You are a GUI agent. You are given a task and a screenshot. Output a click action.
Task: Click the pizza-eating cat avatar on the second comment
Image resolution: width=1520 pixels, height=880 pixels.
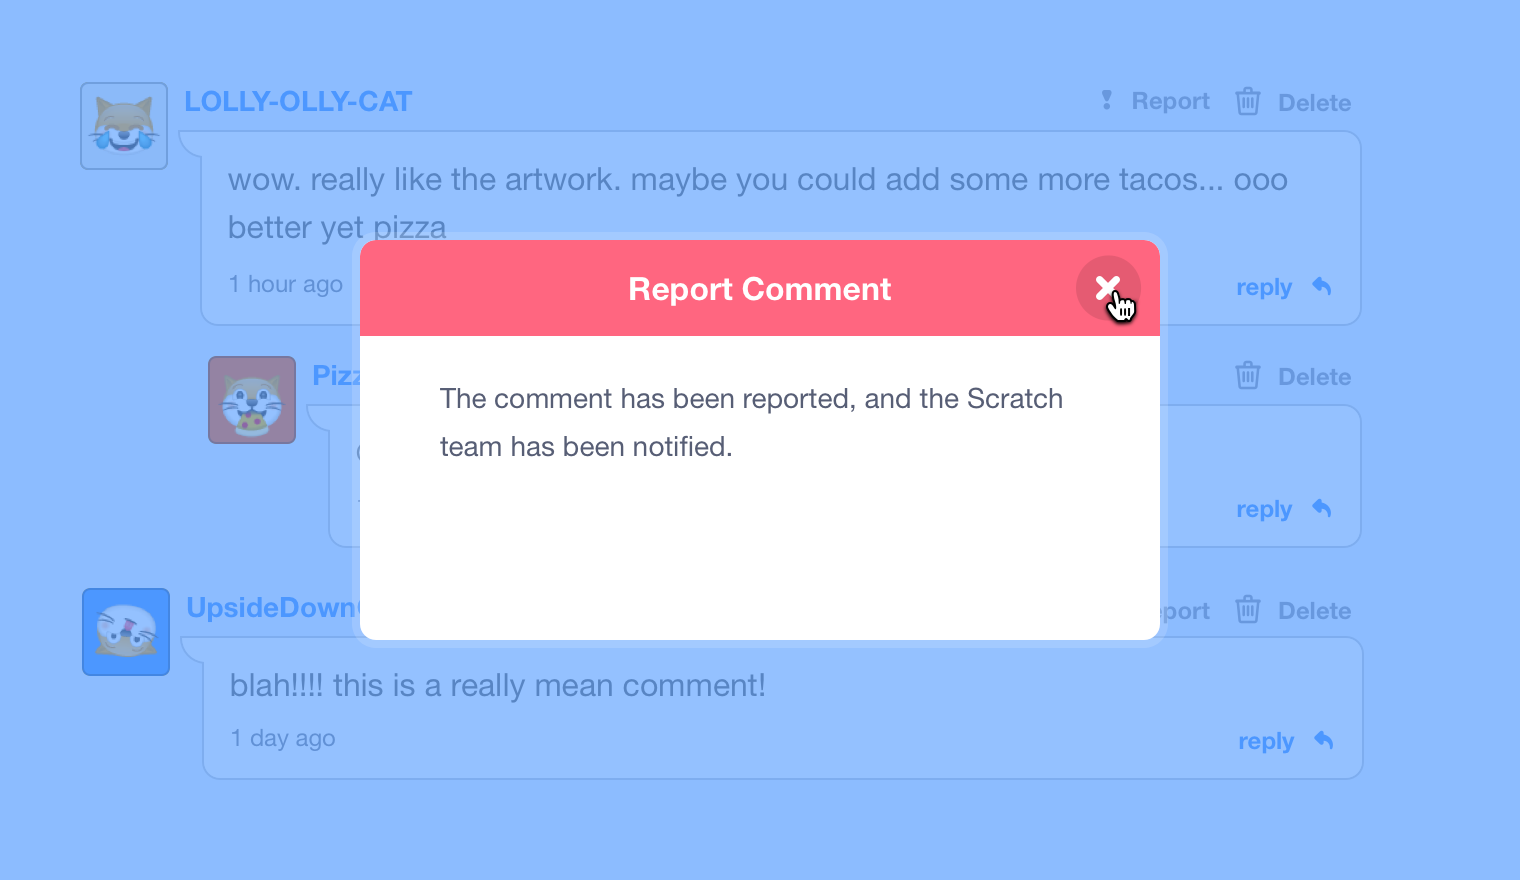point(251,399)
